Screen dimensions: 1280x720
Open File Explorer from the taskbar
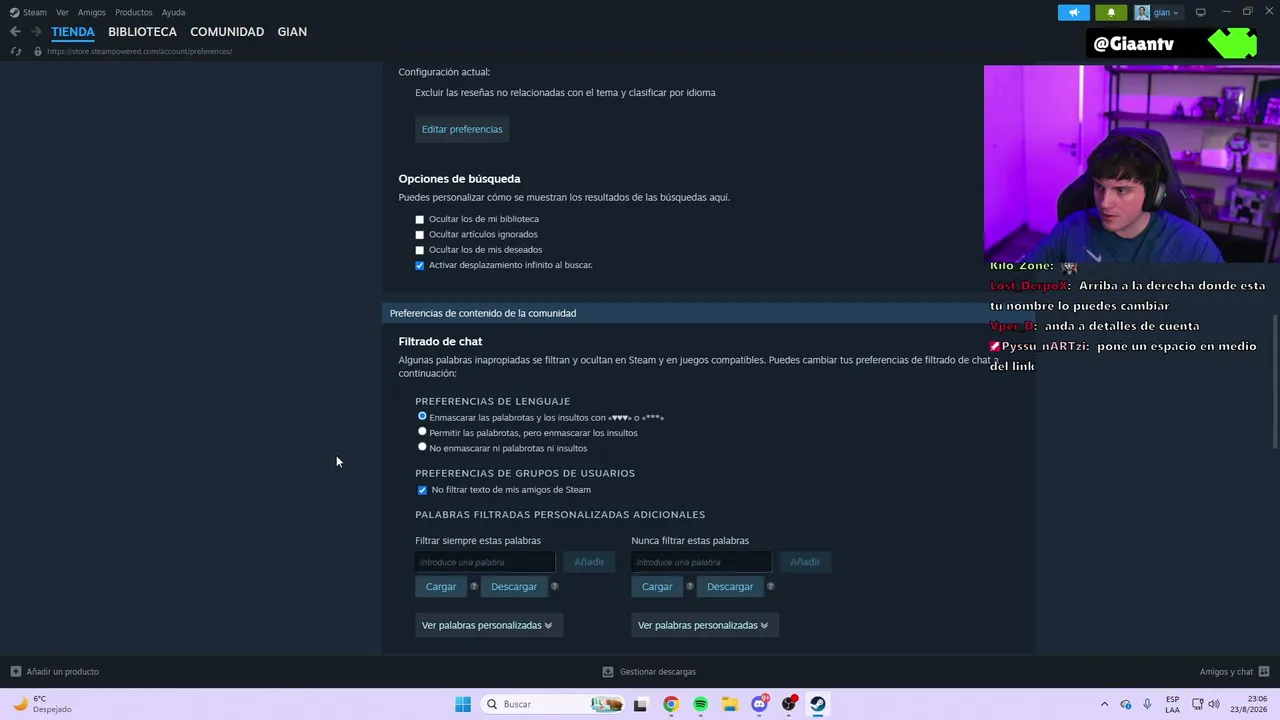coord(730,704)
